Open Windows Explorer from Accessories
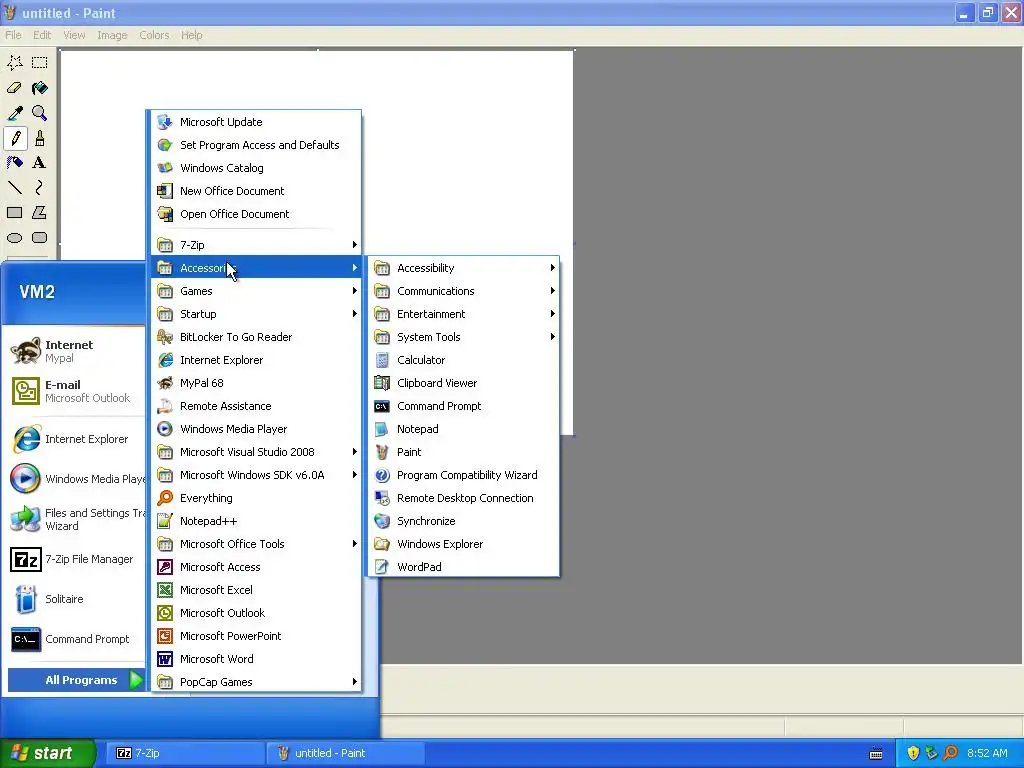This screenshot has height=768, width=1024. 464,544
